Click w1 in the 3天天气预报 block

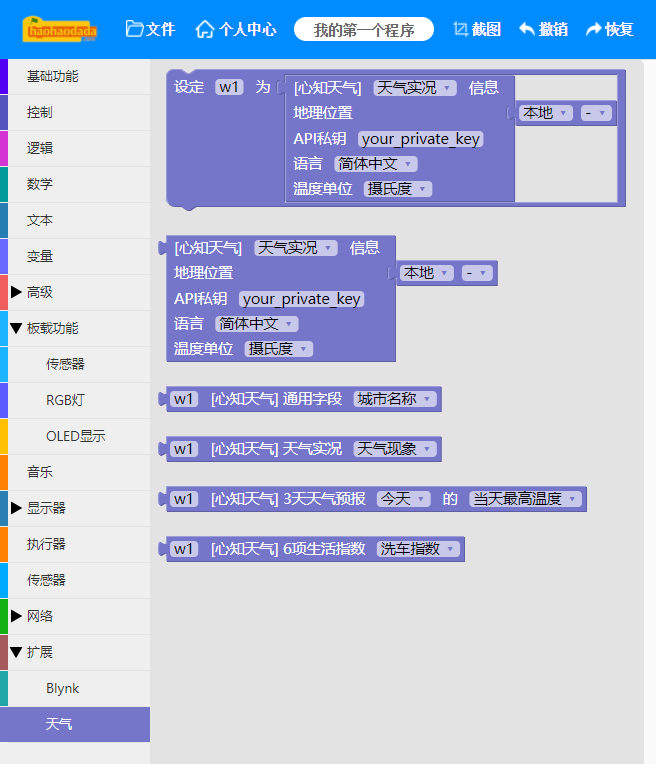(184, 499)
